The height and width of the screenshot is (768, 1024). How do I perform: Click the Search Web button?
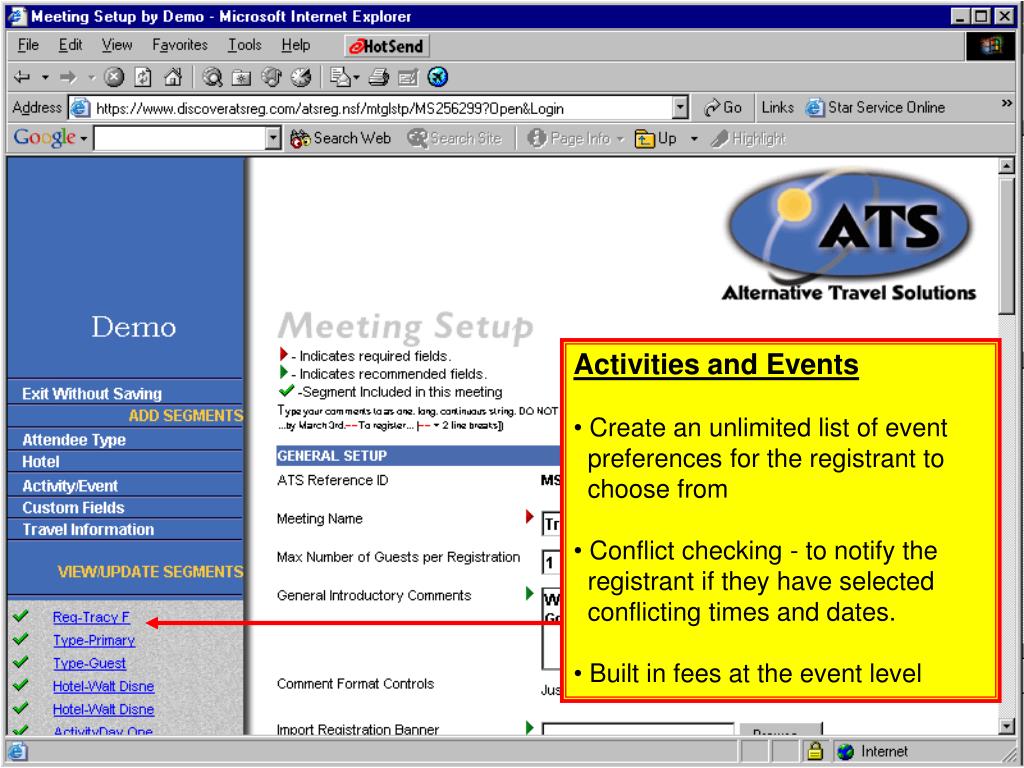340,138
